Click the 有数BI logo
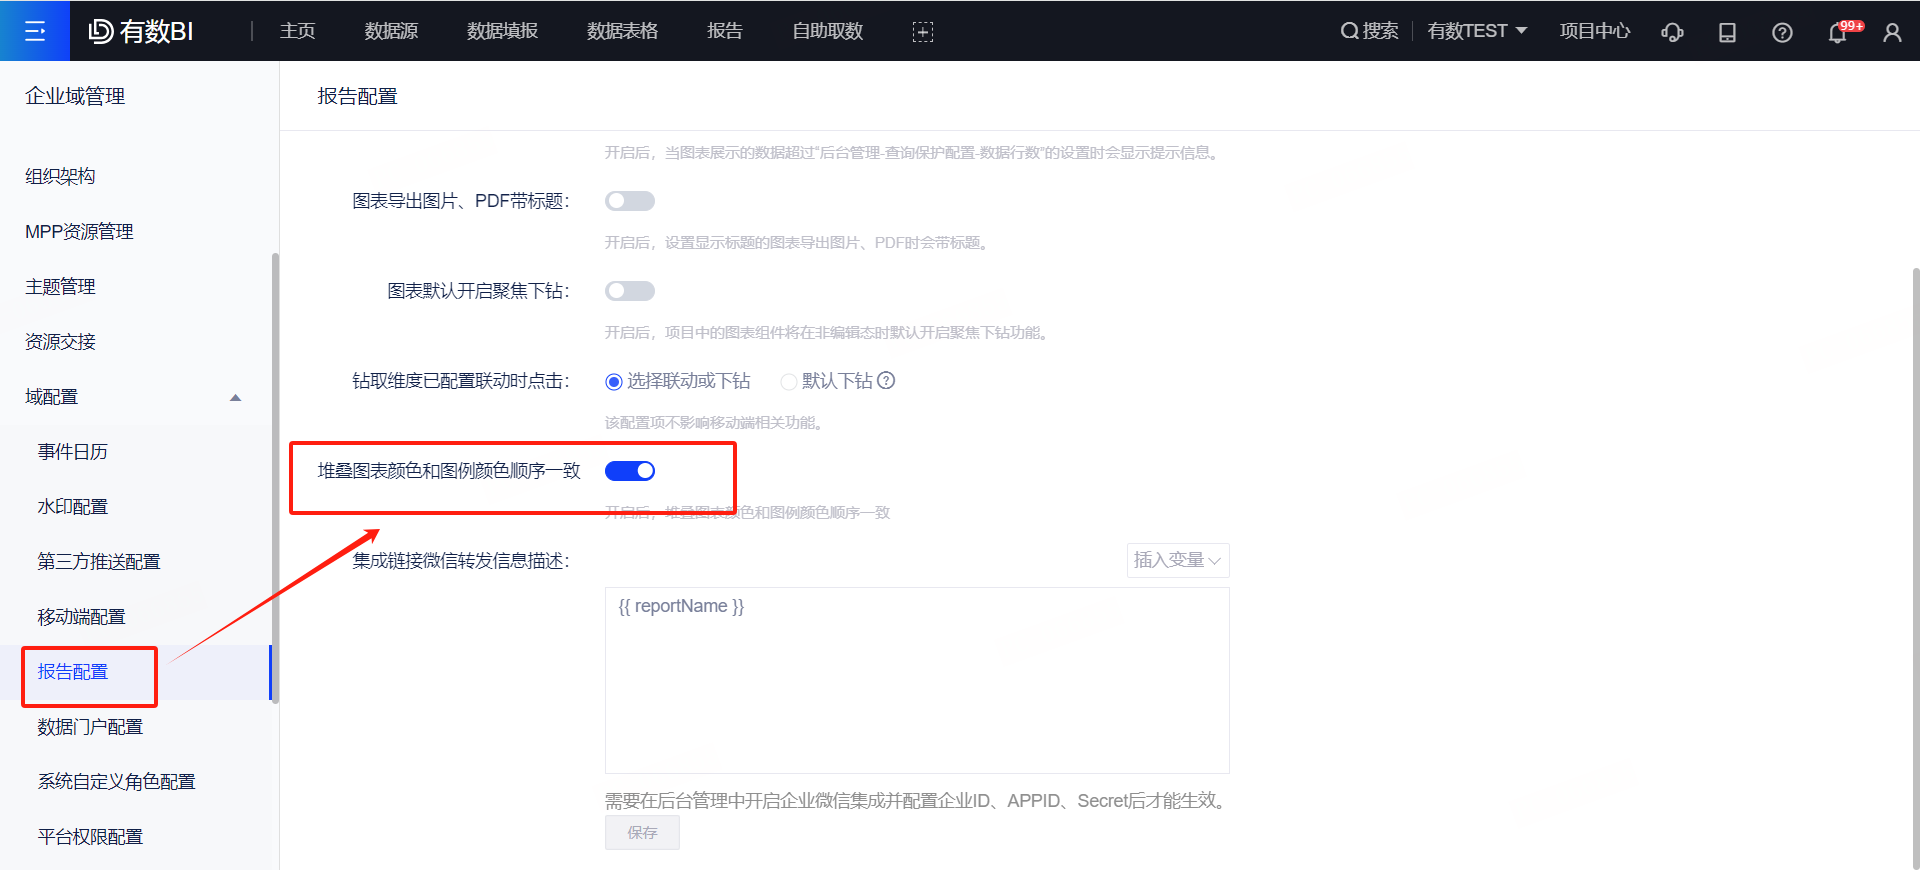 141,31
